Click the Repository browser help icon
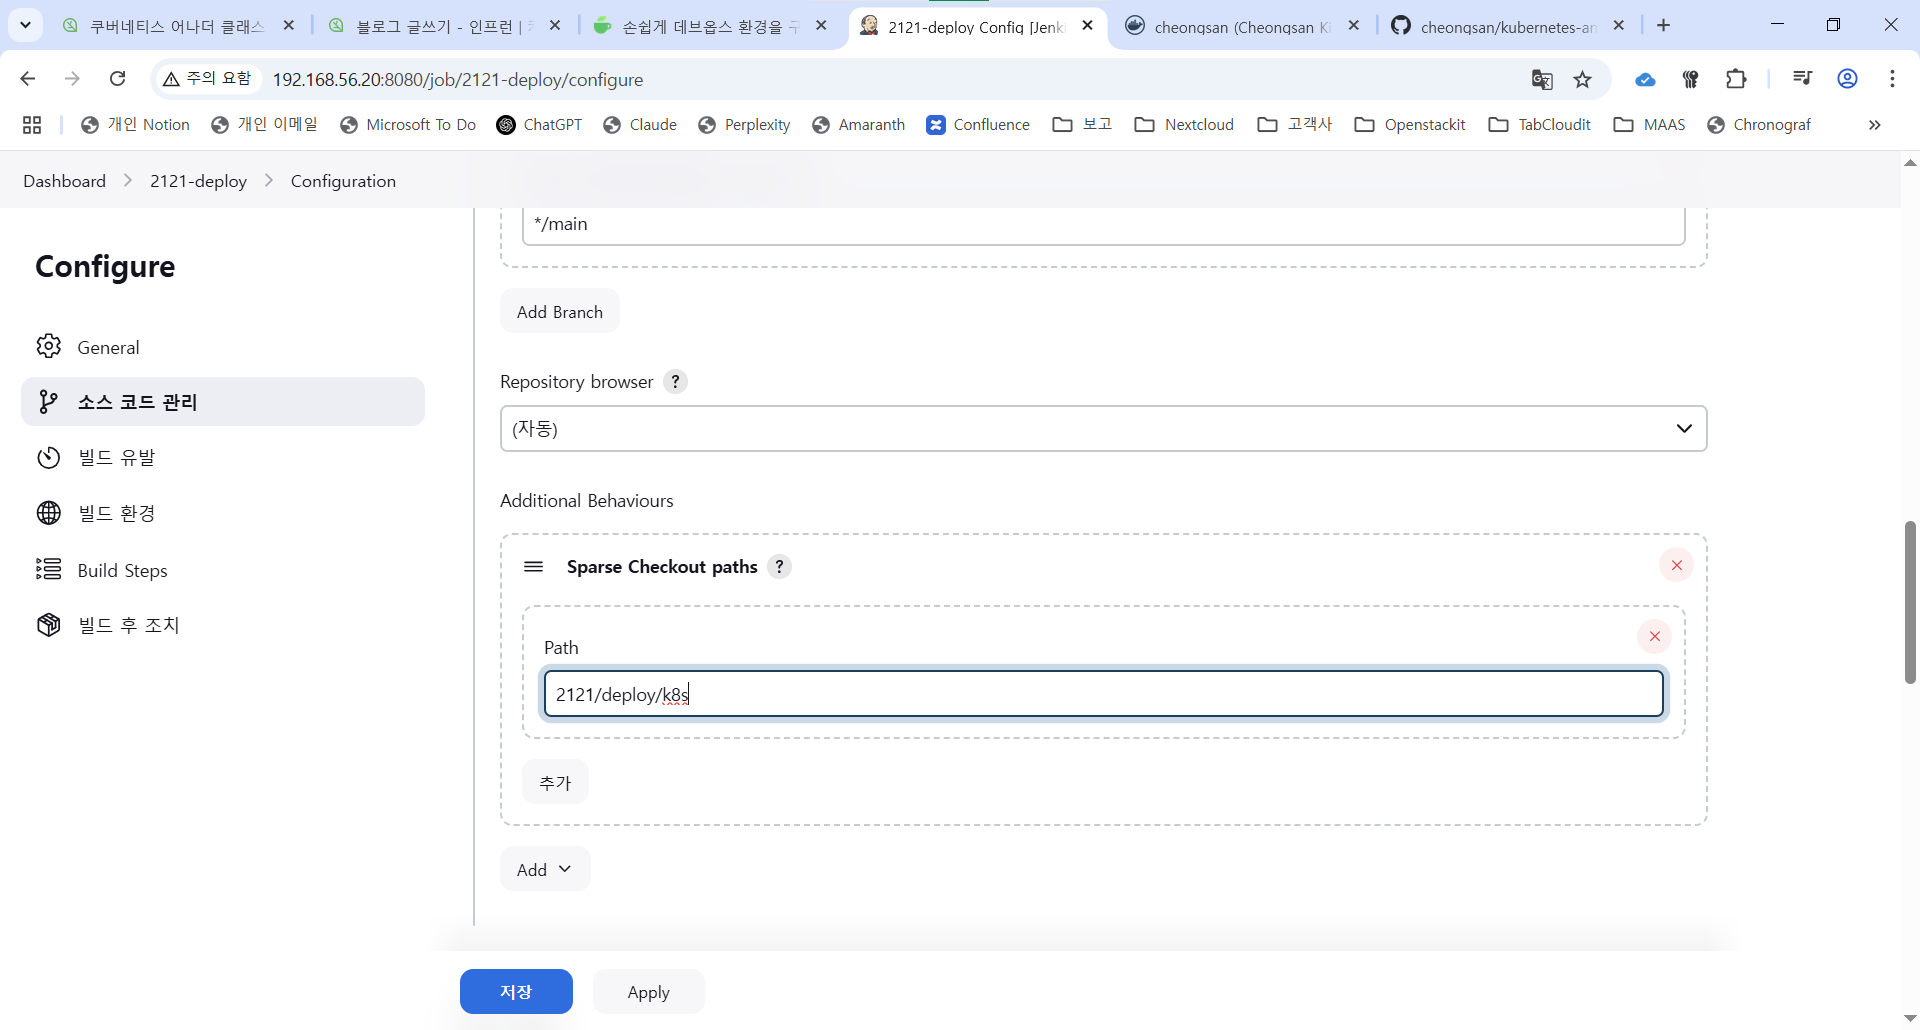 pyautogui.click(x=676, y=382)
